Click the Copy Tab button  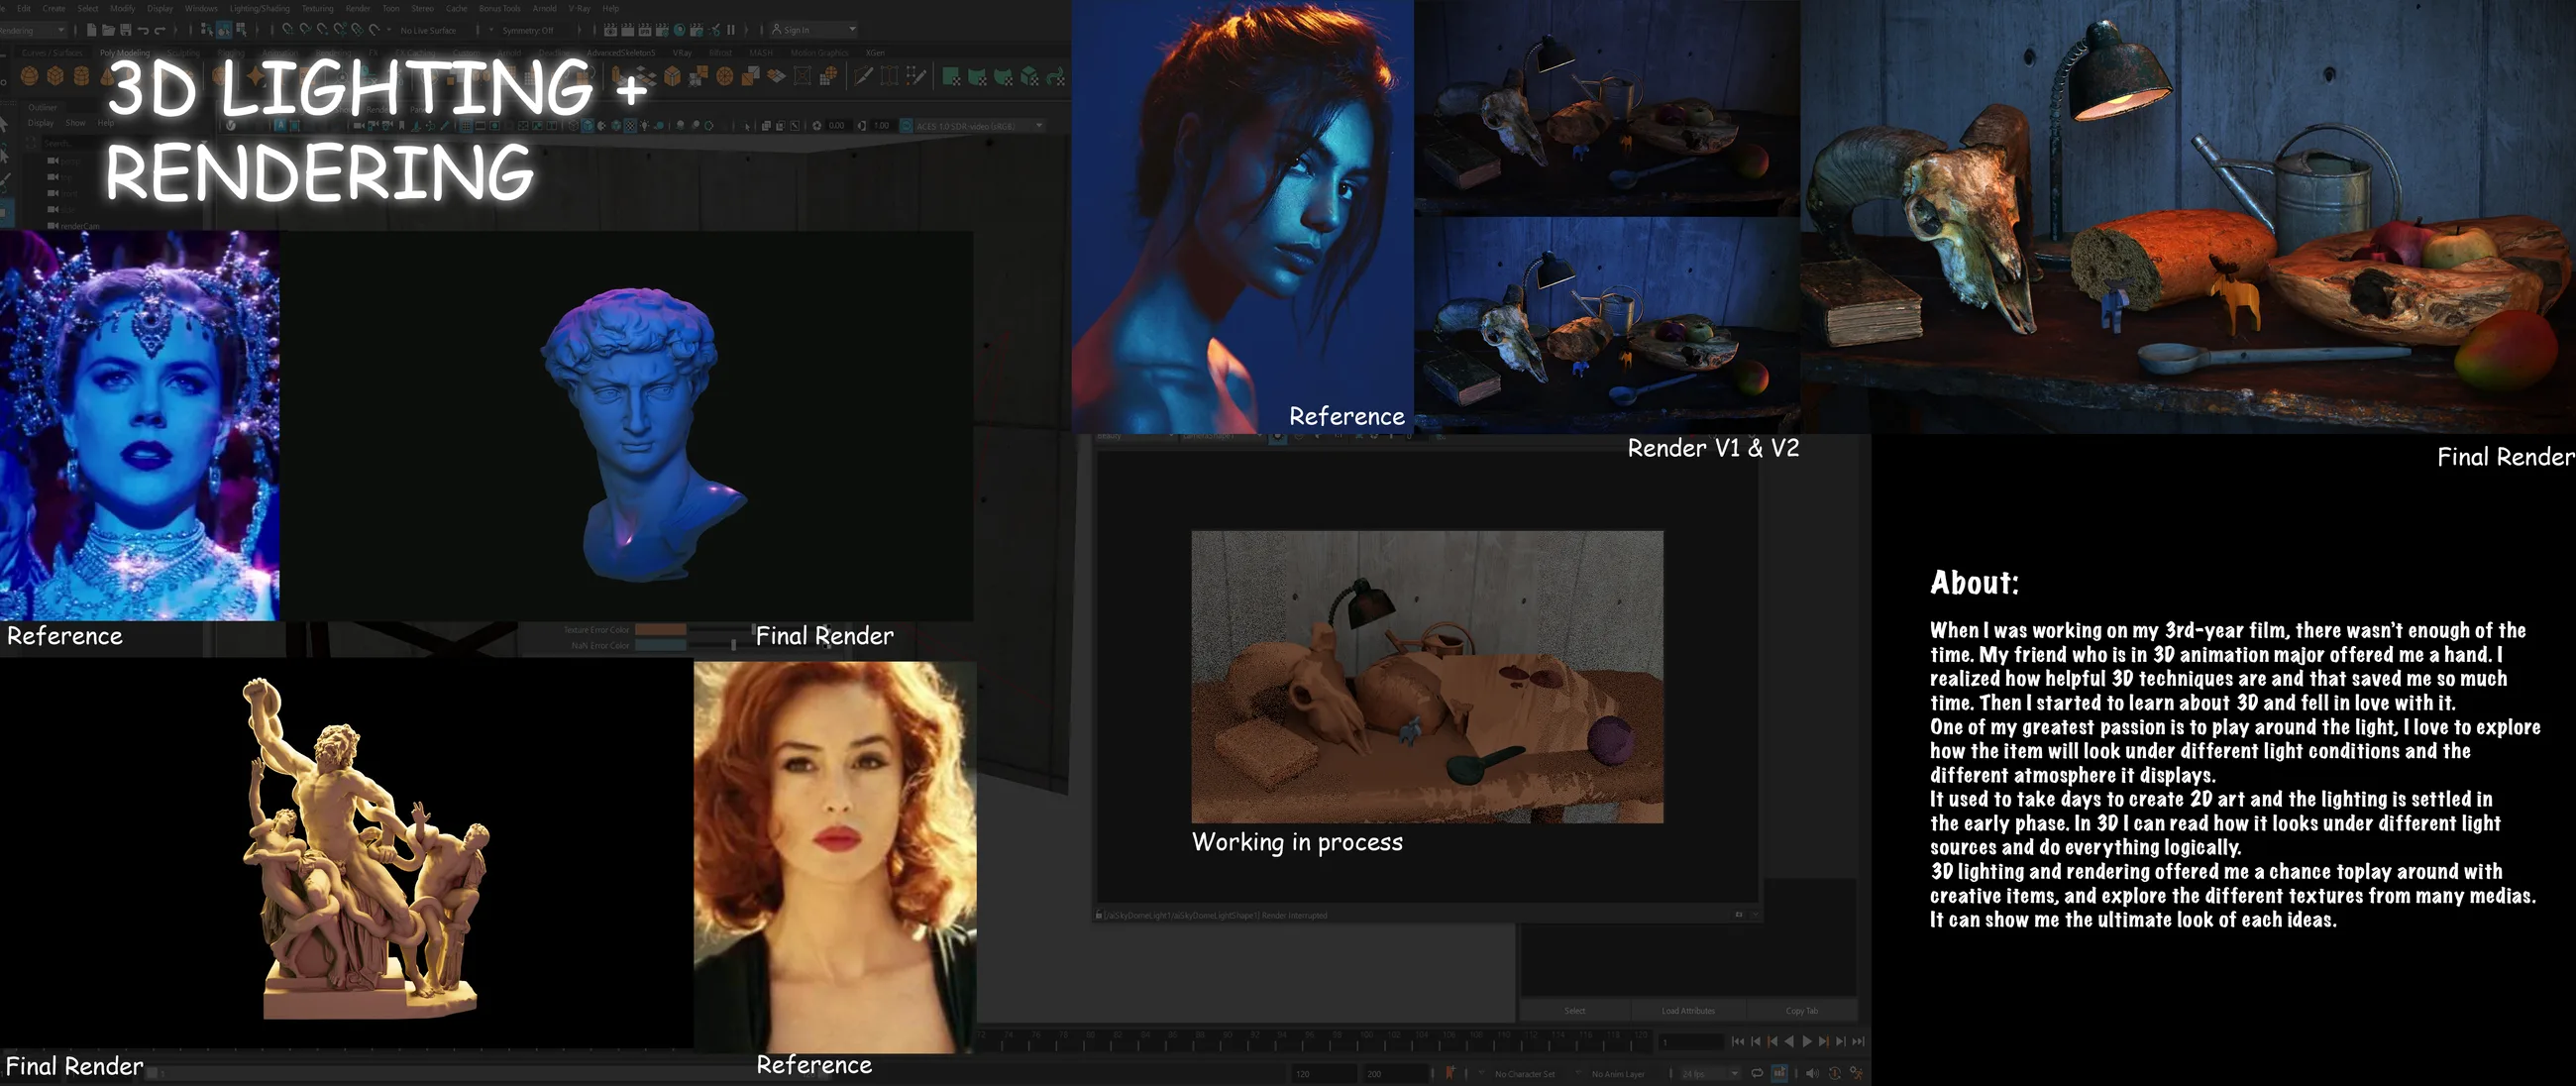1802,1011
